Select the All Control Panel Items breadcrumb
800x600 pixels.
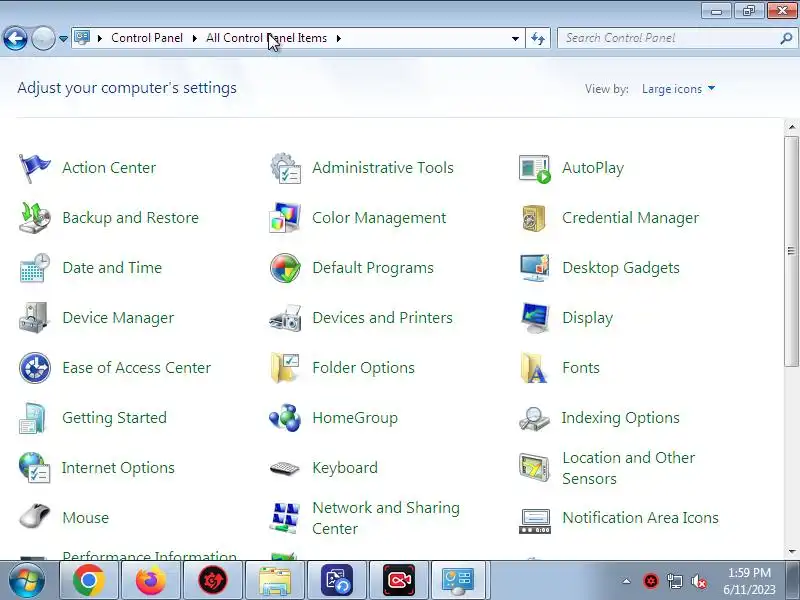(x=266, y=38)
